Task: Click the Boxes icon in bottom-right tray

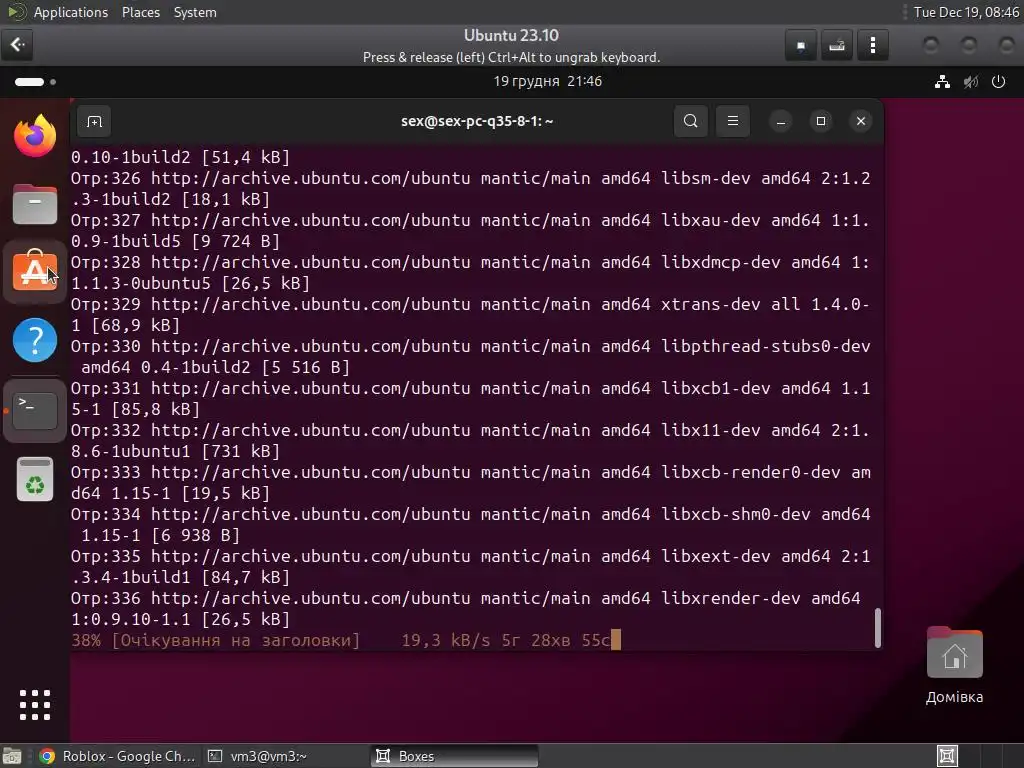Action: tap(947, 756)
